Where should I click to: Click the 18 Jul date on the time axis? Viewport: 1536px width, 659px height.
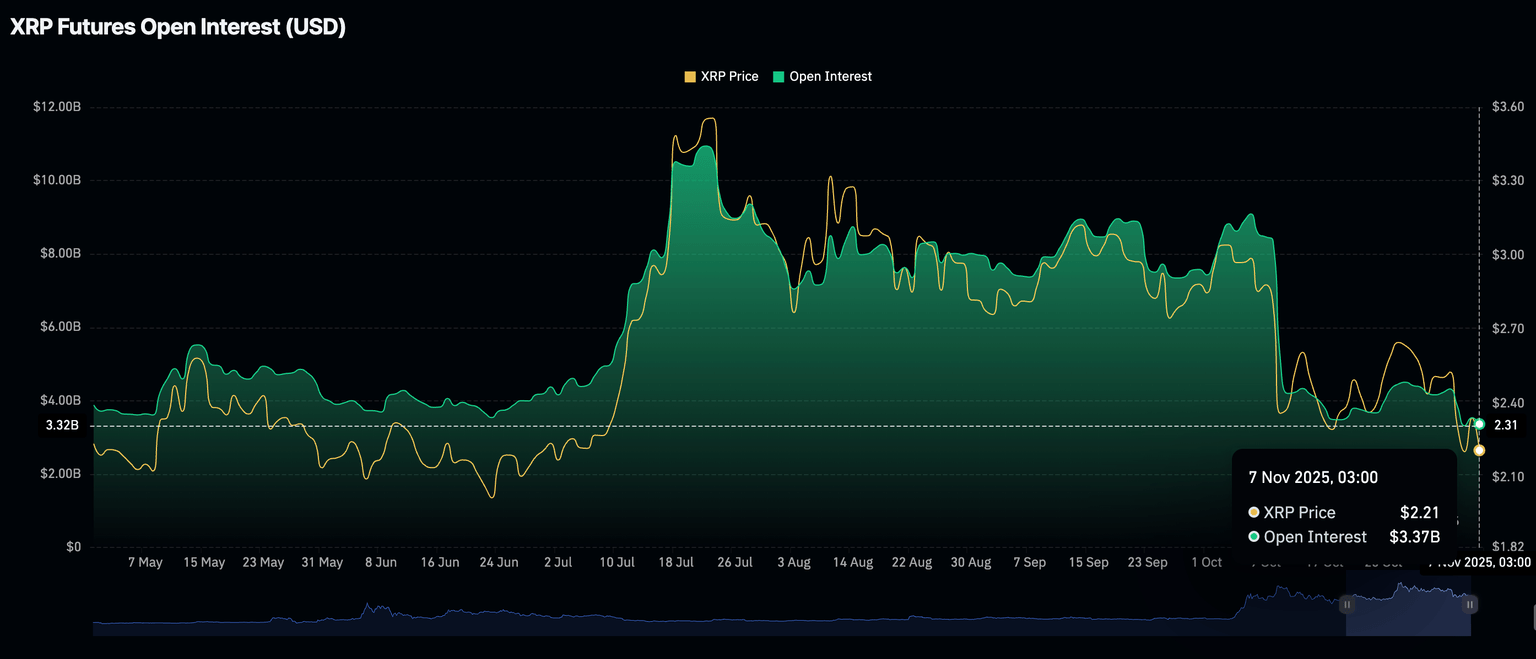click(x=677, y=562)
